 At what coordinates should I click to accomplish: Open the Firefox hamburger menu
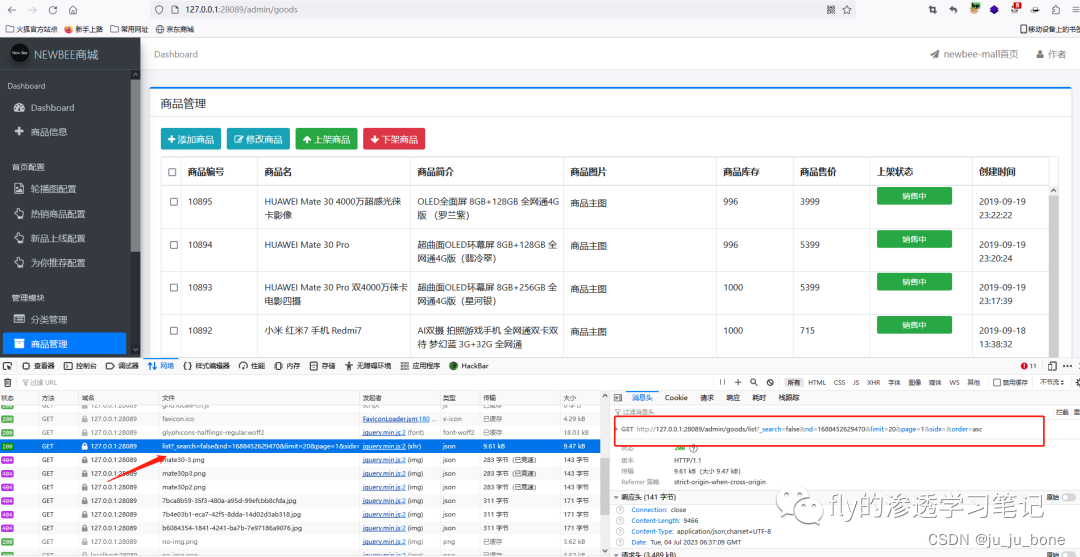click(x=1074, y=10)
